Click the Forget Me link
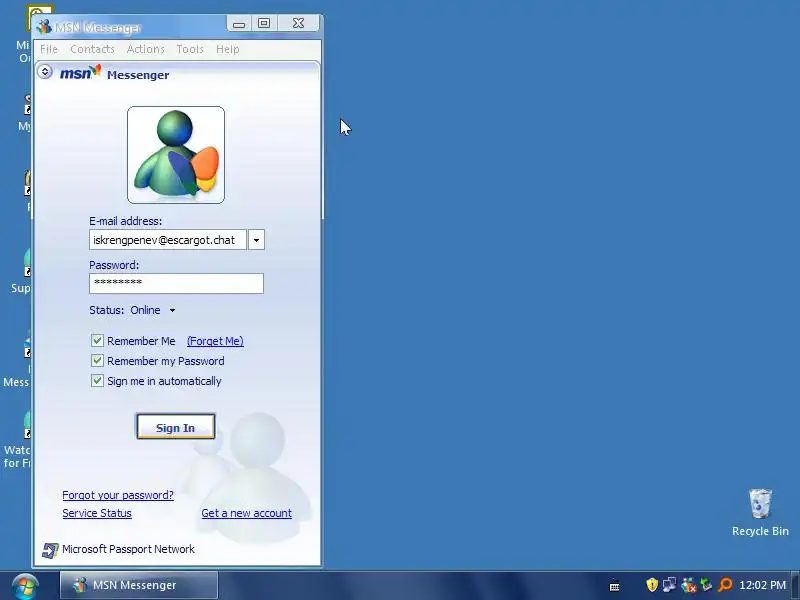The height and width of the screenshot is (600, 800). click(215, 341)
